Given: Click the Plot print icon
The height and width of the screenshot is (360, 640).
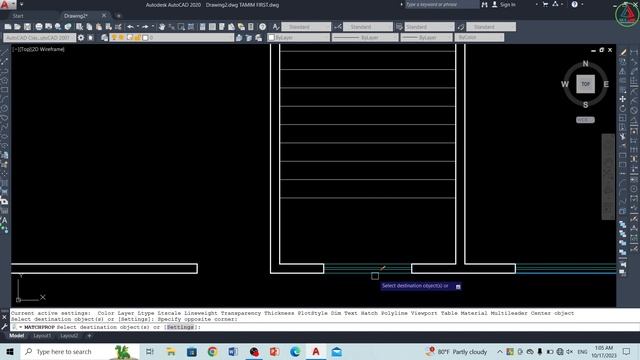Looking at the screenshot, I should [x=39, y=27].
